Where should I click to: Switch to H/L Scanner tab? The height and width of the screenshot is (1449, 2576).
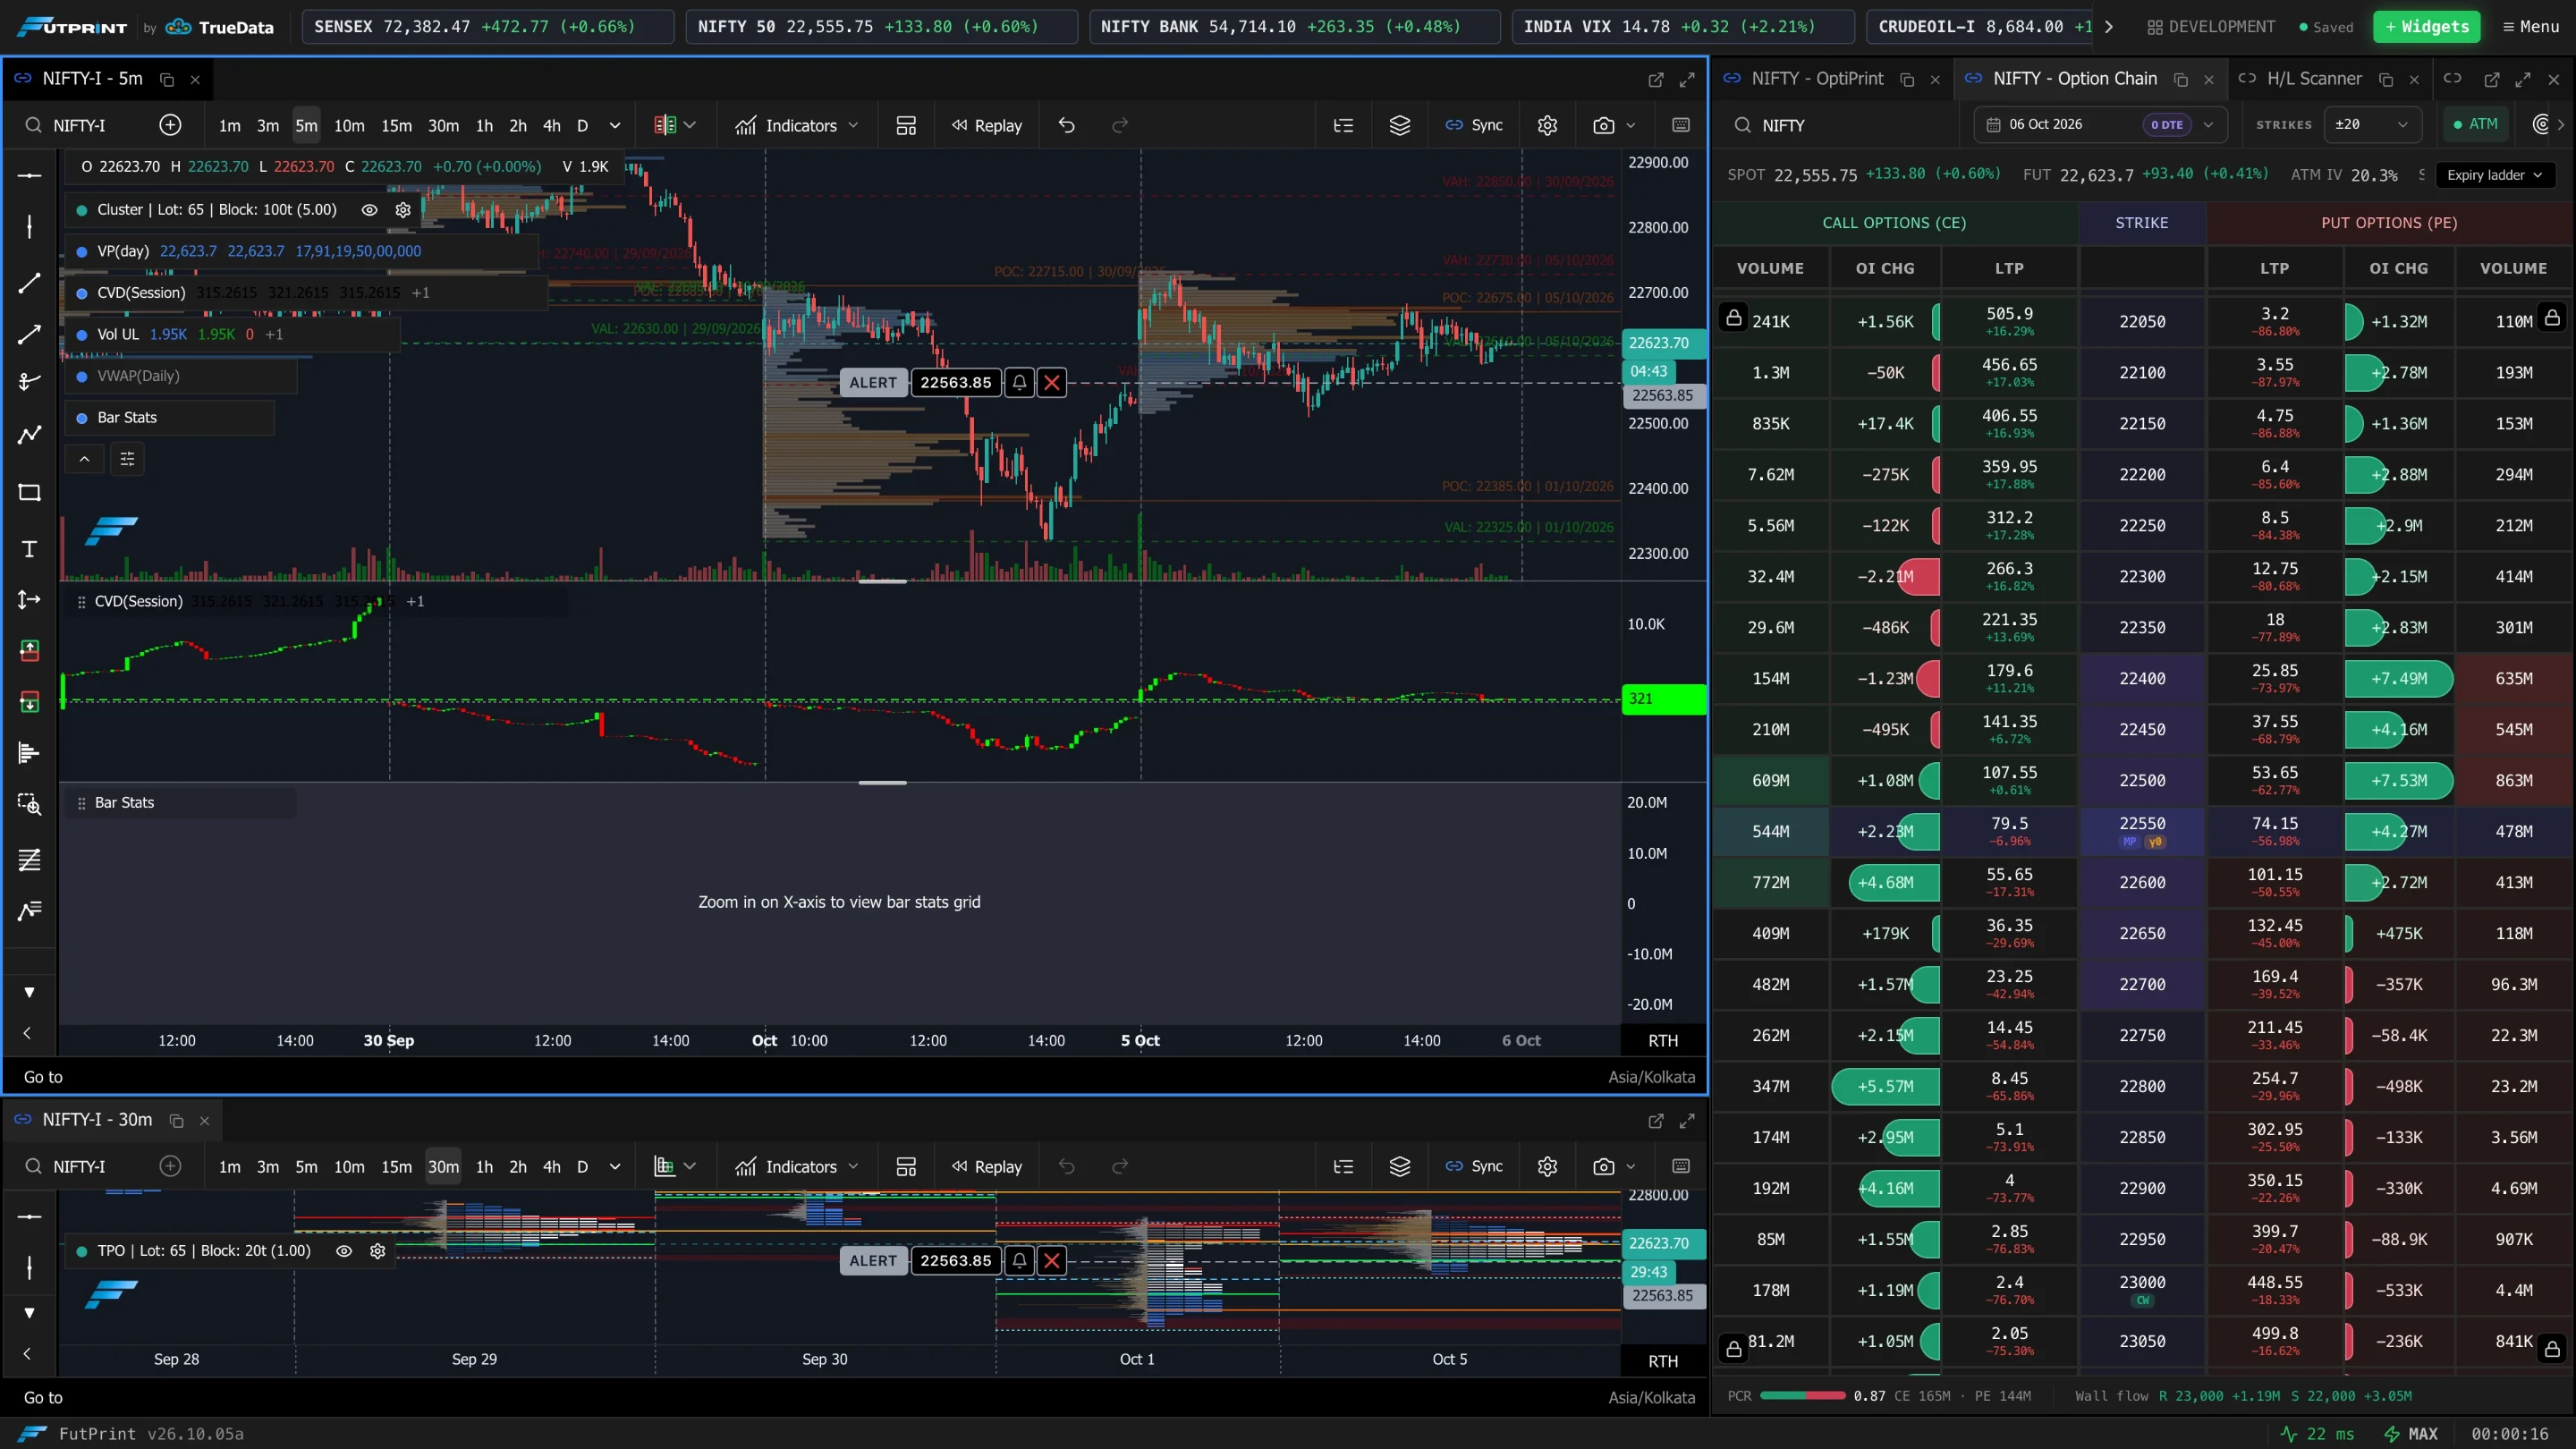(2314, 78)
